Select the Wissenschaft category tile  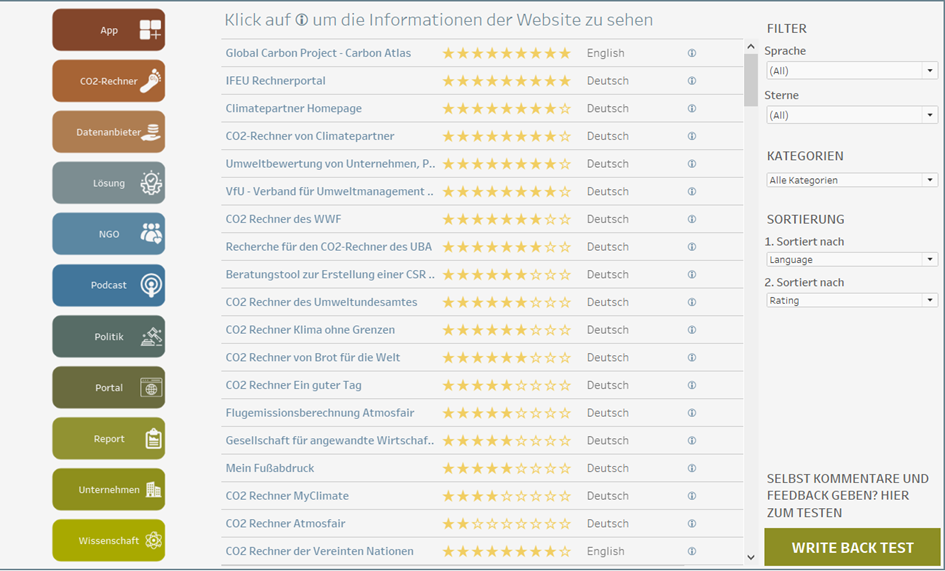[109, 540]
